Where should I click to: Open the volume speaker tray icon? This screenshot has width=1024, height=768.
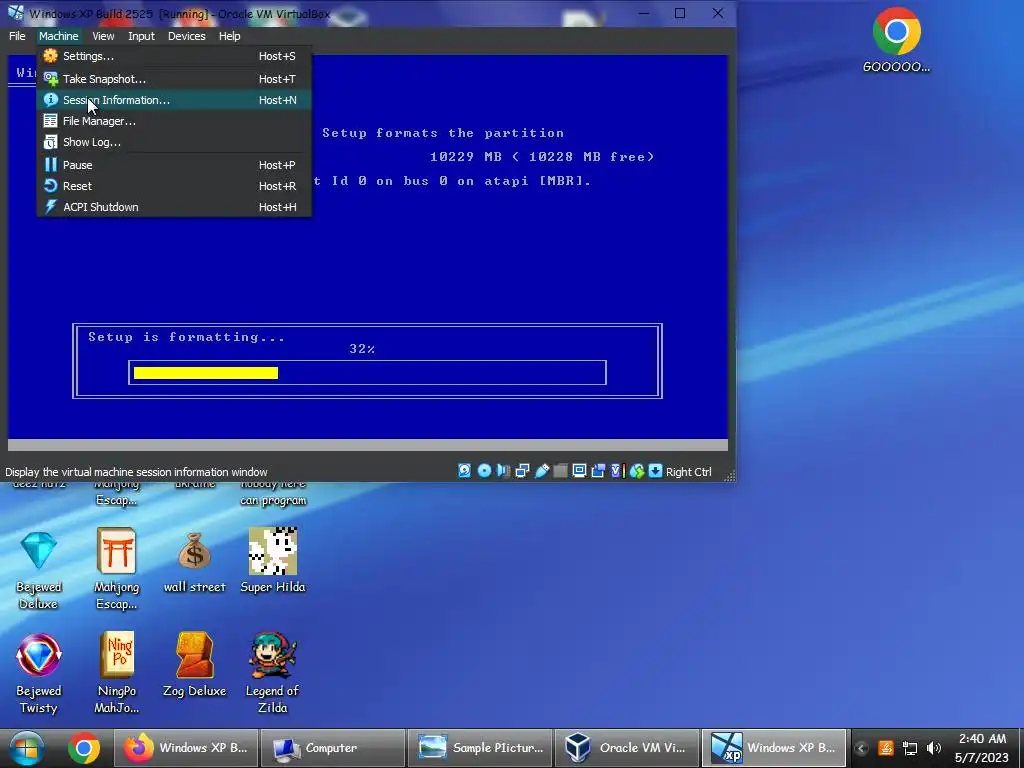click(934, 748)
